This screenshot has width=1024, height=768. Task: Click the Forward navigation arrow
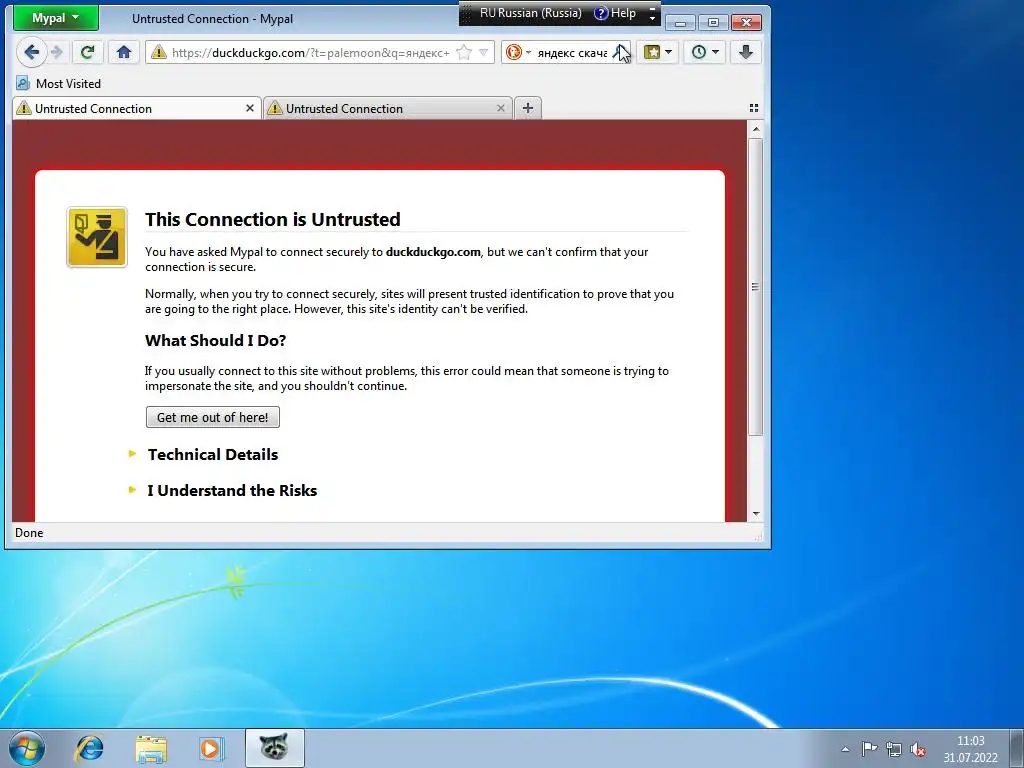tap(57, 52)
